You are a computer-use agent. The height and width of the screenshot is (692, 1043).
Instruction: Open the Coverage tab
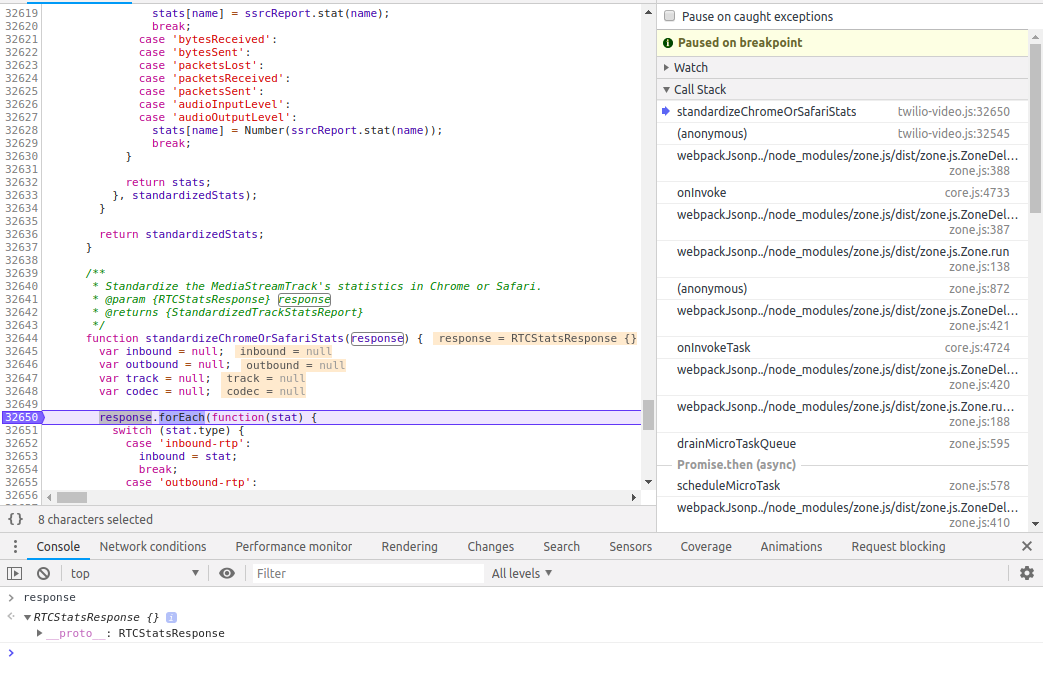tap(706, 546)
